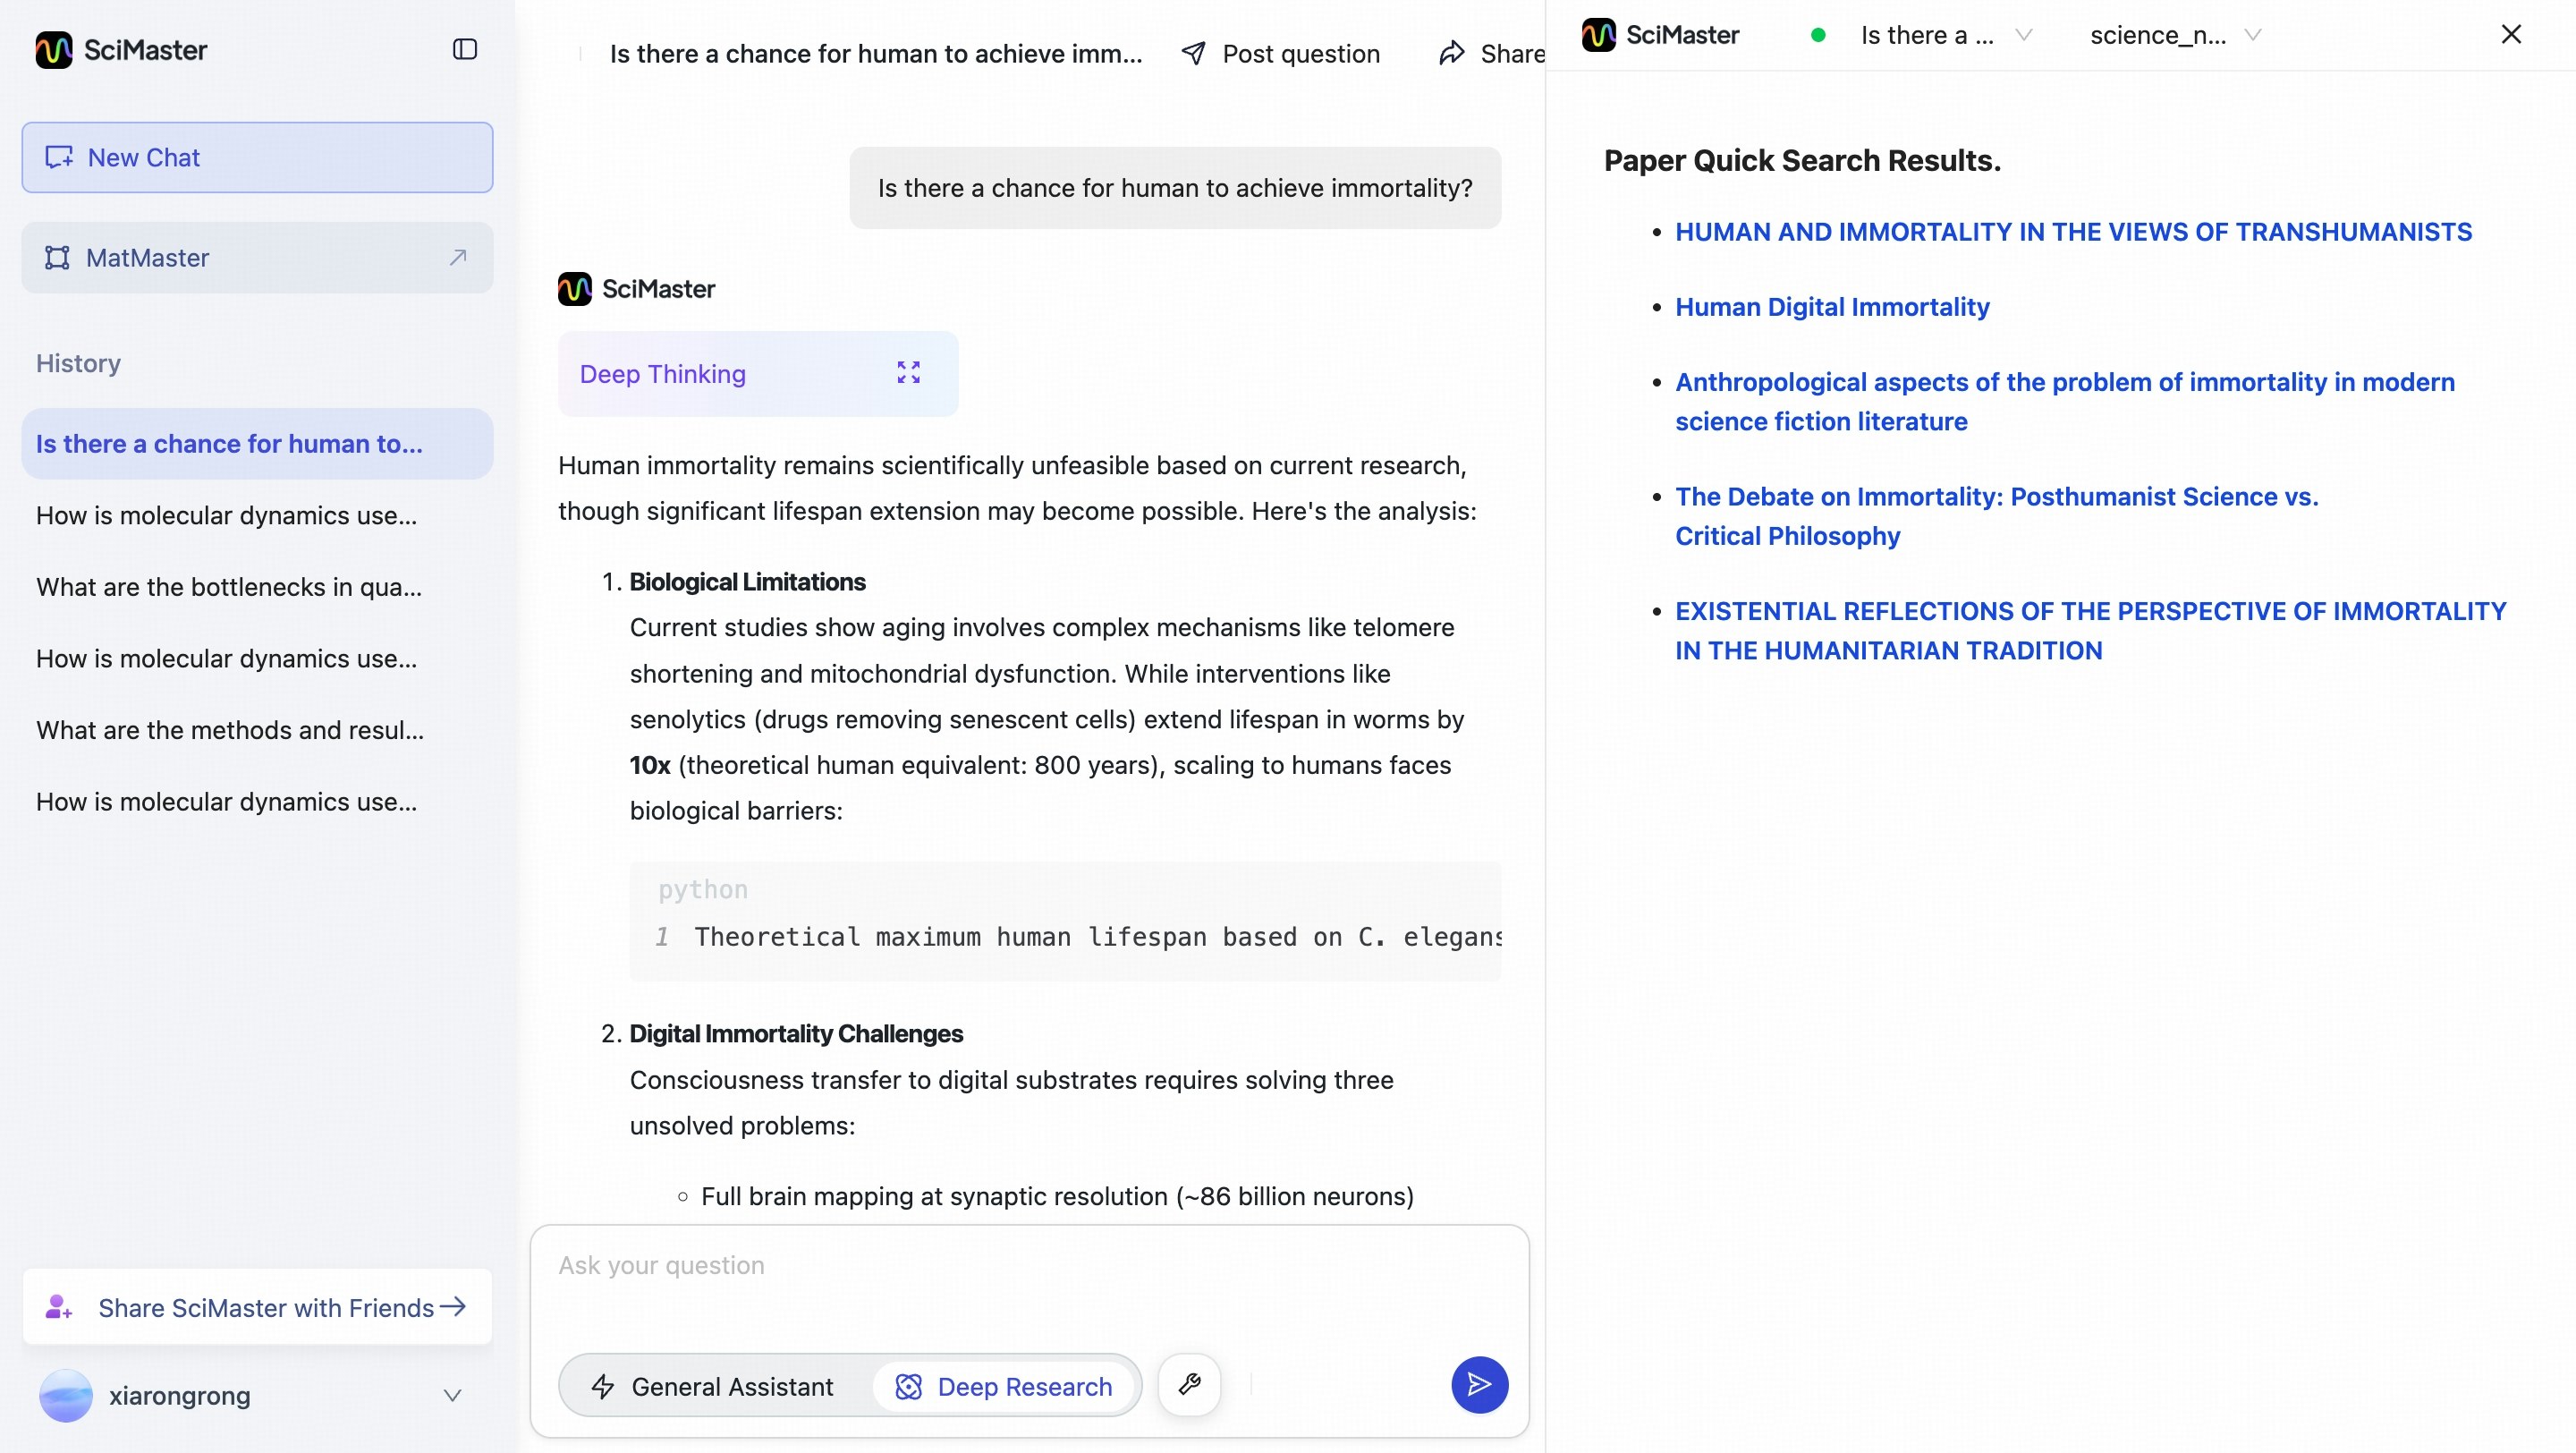Open 'What are the methods and resul...' chat
Screen dimensions: 2576x1453
[230, 730]
